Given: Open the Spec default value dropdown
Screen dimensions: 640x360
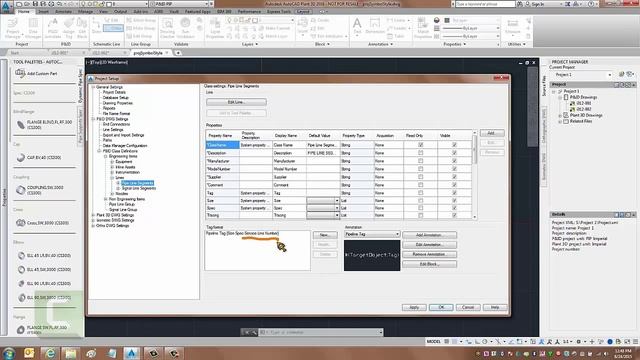Looking at the screenshot, I should [x=337, y=208].
